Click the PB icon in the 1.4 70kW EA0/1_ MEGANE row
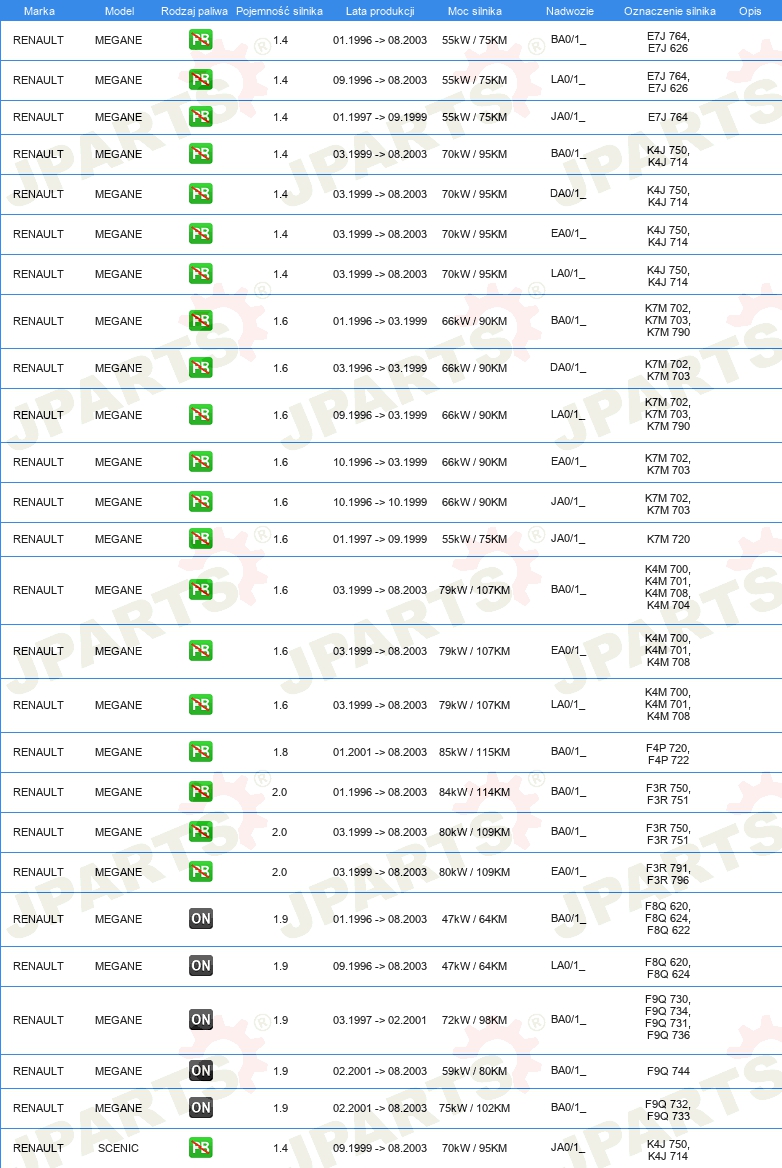The image size is (782, 1168). click(x=200, y=234)
